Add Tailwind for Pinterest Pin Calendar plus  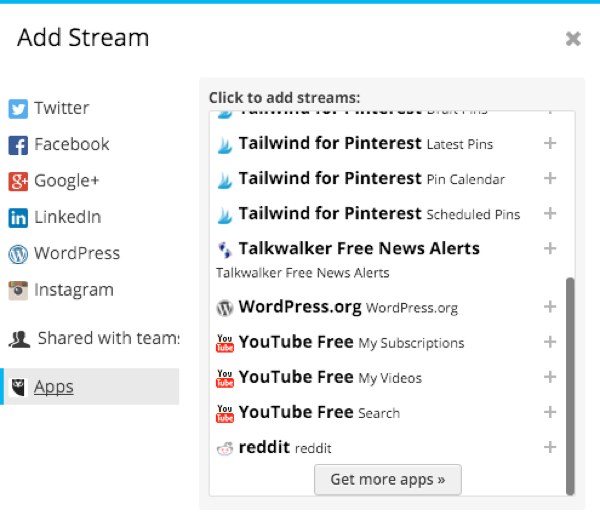(x=550, y=178)
